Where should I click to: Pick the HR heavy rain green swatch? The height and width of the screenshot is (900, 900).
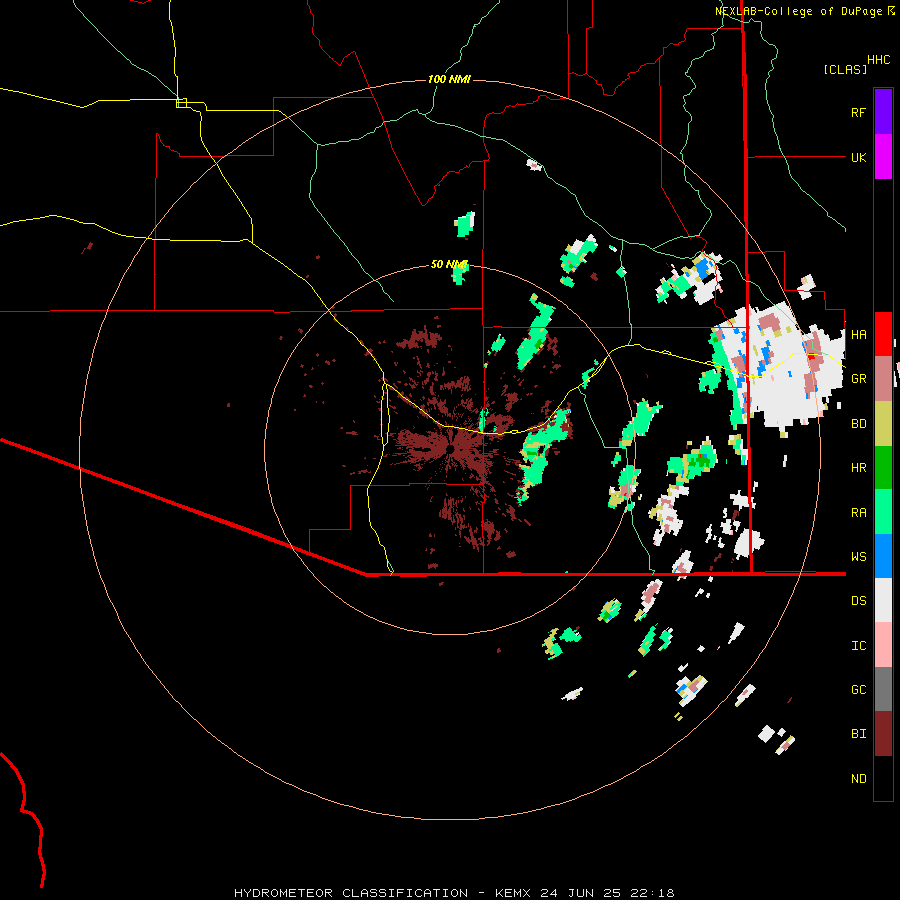click(x=883, y=468)
